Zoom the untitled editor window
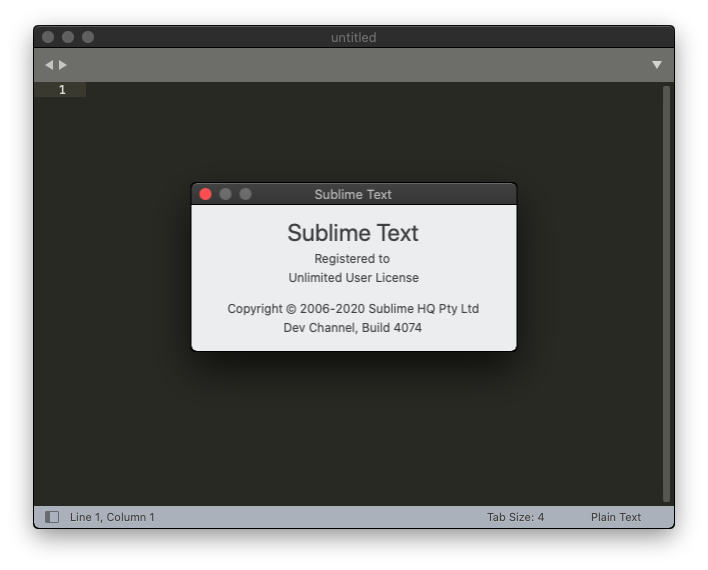The image size is (708, 570). pyautogui.click(x=88, y=37)
